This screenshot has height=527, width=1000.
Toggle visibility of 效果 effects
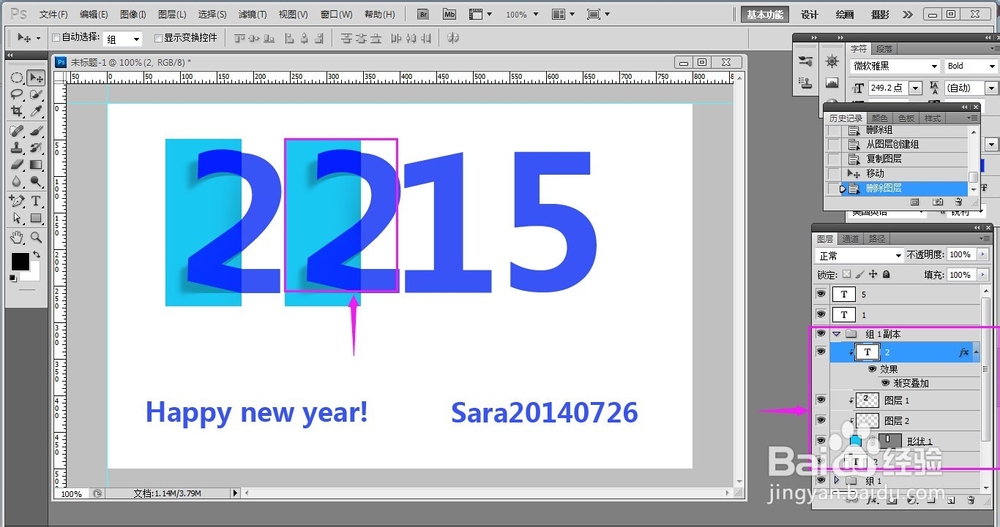pos(872,369)
